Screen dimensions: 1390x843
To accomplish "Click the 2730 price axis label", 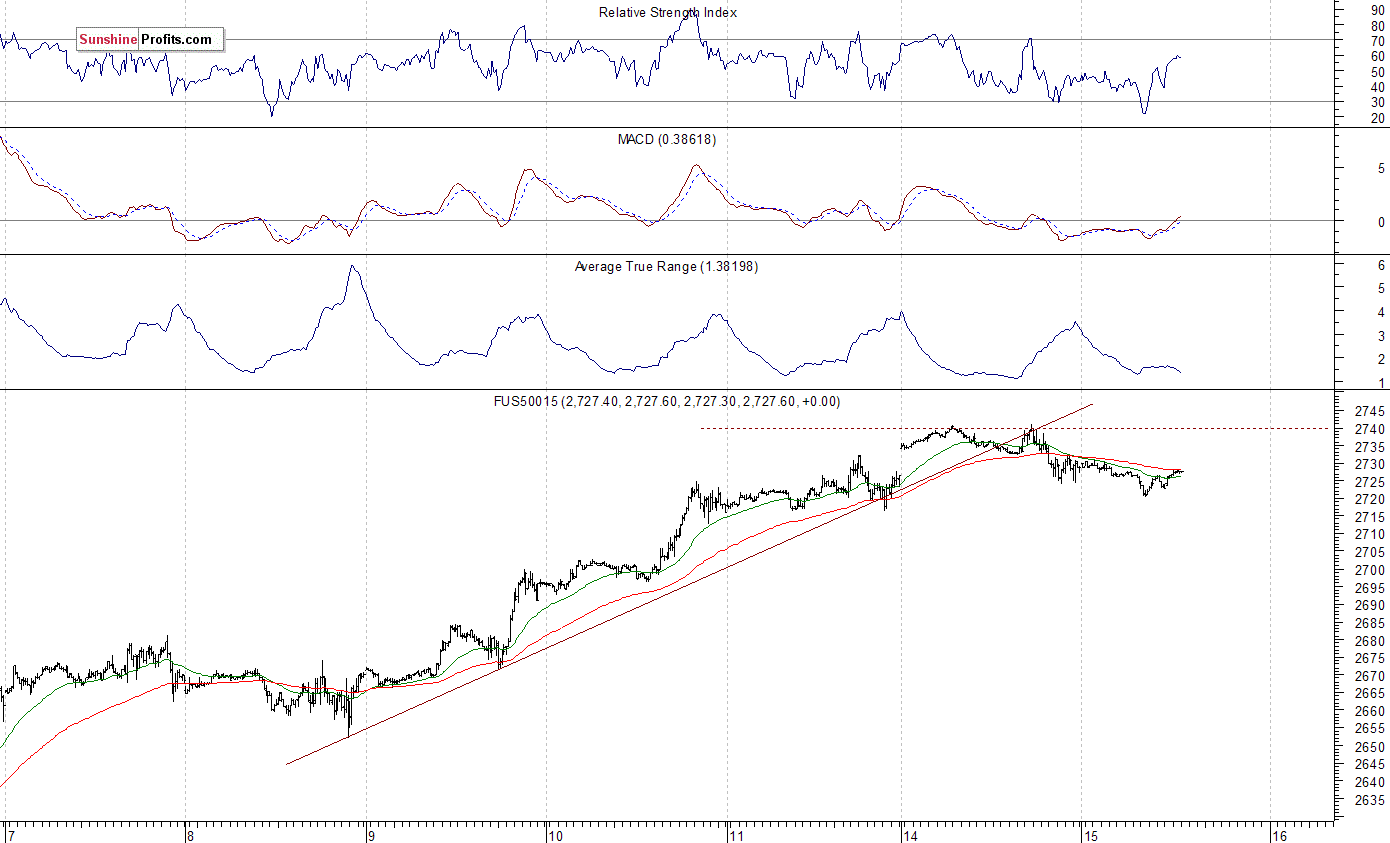I will (x=1371, y=464).
